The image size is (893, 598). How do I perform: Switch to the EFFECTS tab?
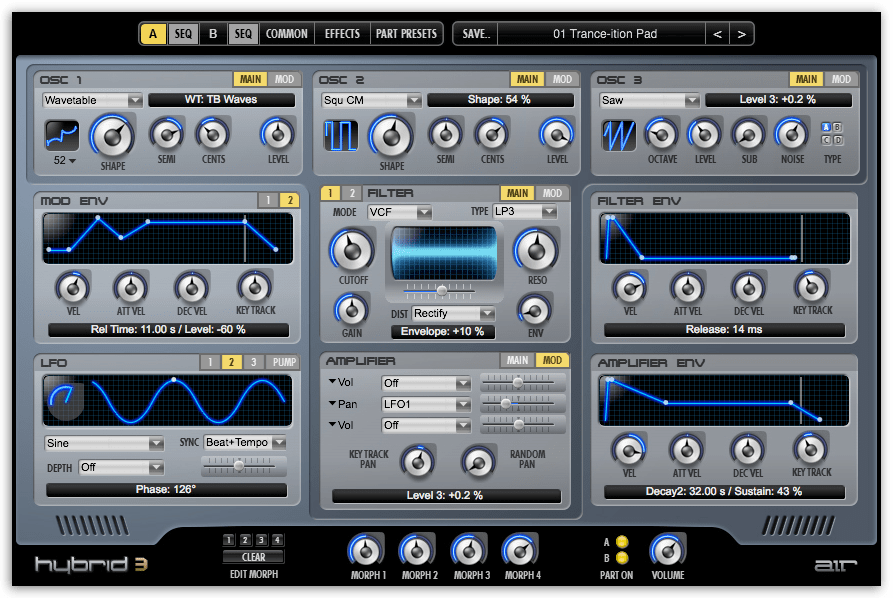tap(342, 33)
